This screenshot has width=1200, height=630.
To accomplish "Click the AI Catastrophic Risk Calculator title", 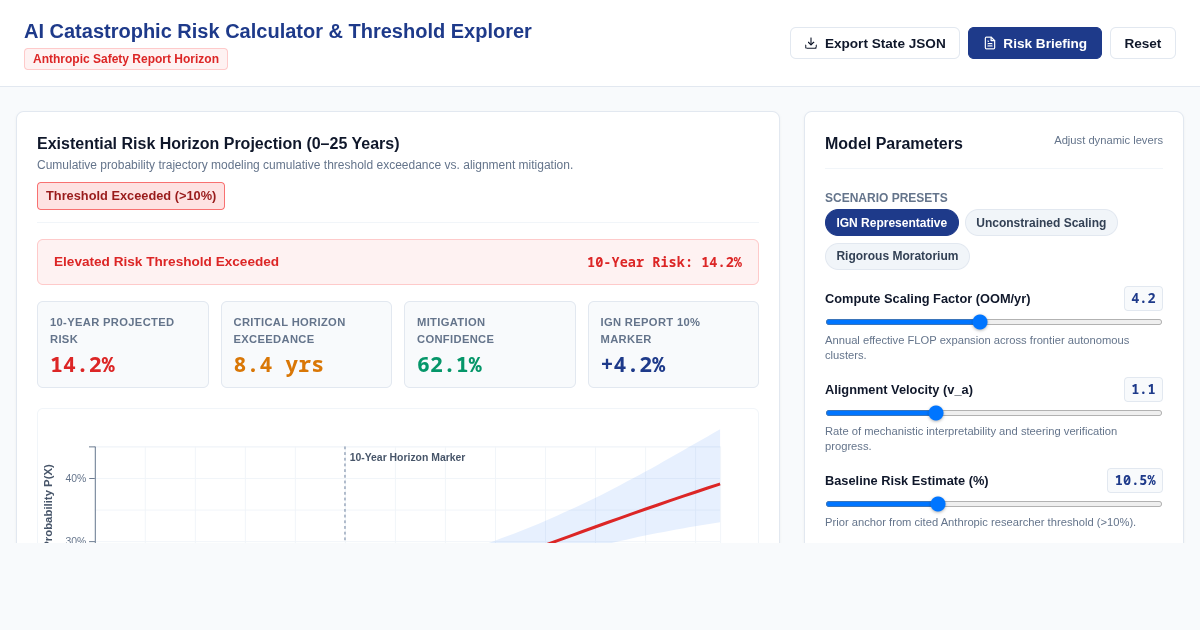I will [278, 31].
